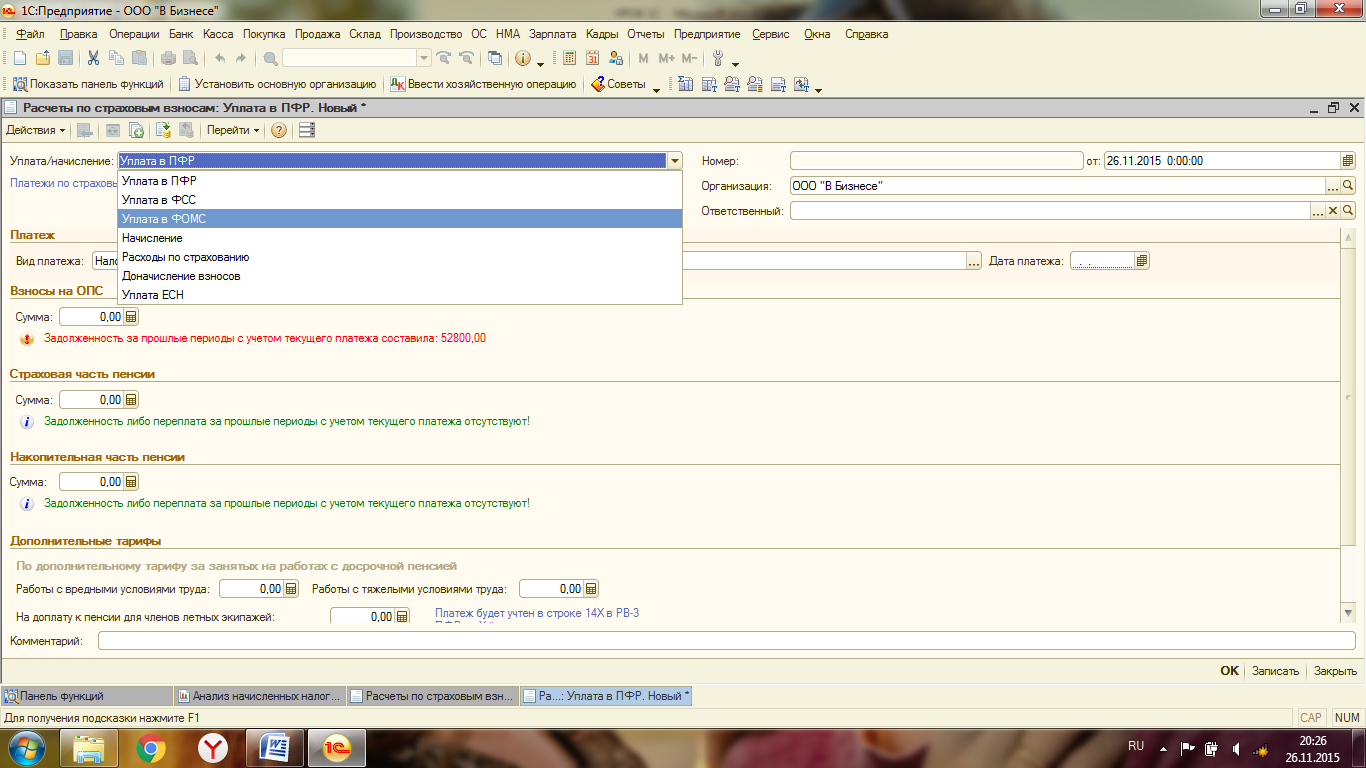Click Показать панель функций button
The width and height of the screenshot is (1366, 768).
[x=88, y=85]
